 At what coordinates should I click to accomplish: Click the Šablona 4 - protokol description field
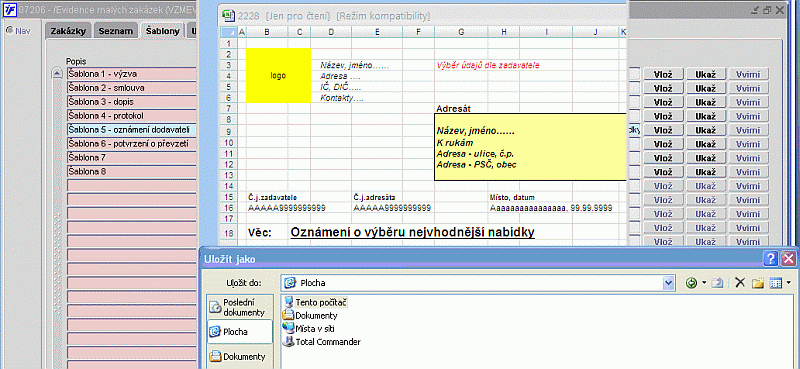point(132,116)
